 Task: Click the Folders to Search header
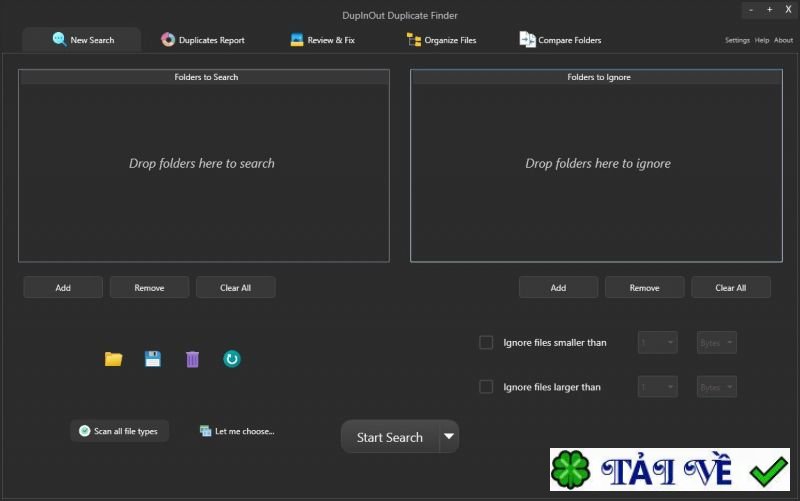click(204, 77)
